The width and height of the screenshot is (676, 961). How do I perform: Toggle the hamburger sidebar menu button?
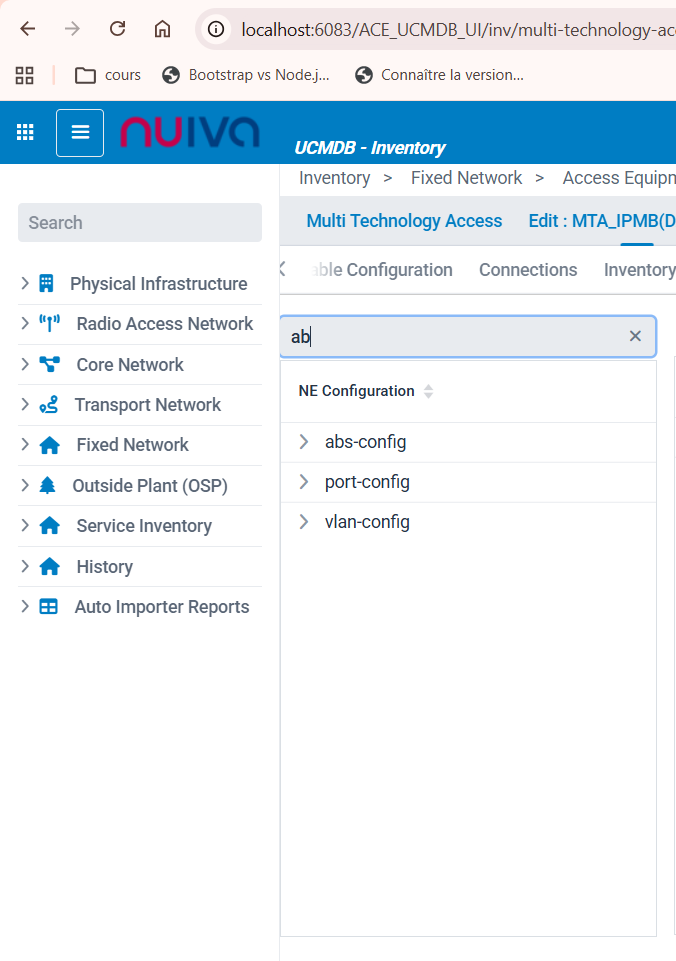[80, 132]
